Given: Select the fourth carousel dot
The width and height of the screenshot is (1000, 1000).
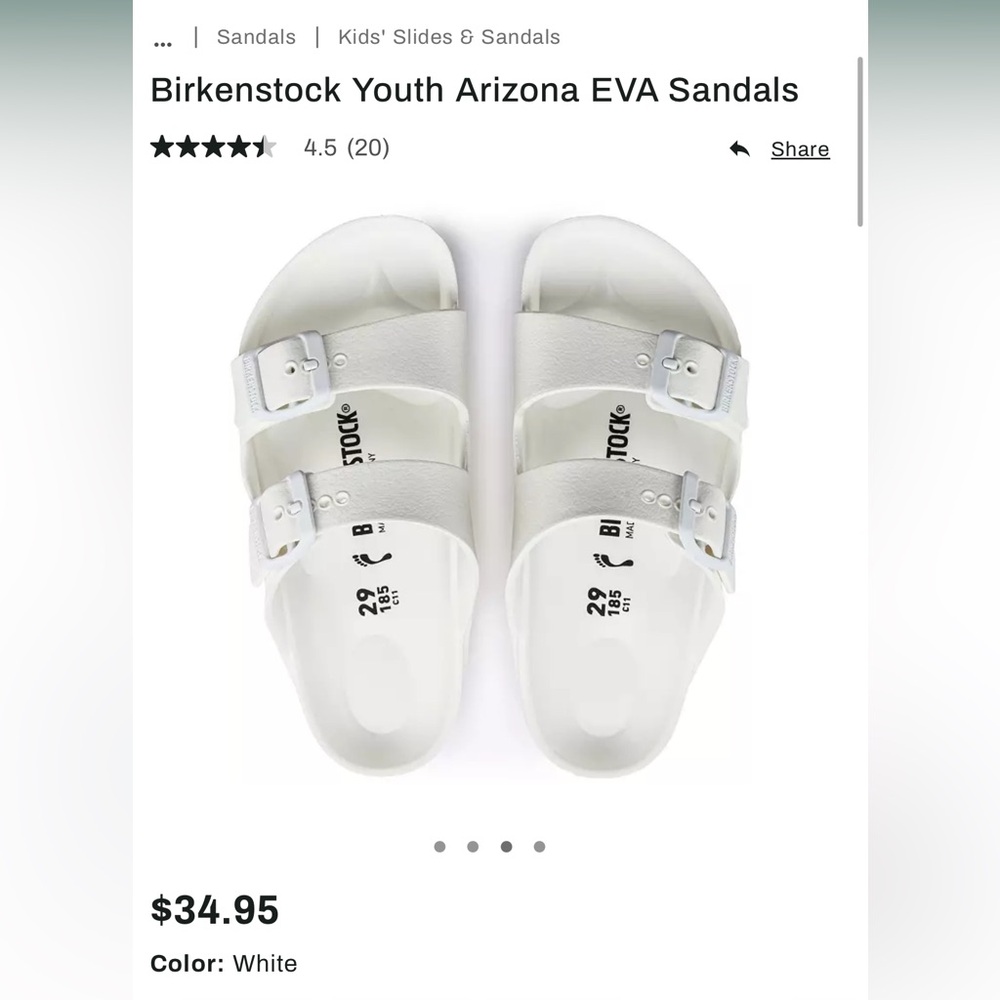Looking at the screenshot, I should pyautogui.click(x=539, y=846).
